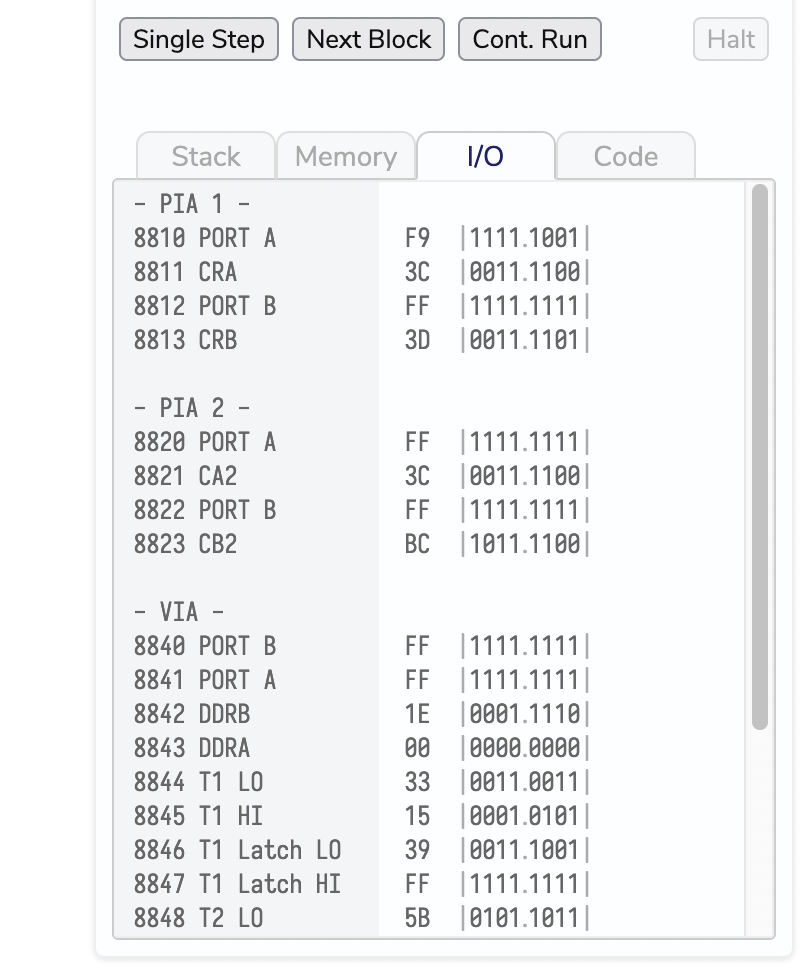Click the '8843 DDRA' row label
806x978 pixels.
192,748
